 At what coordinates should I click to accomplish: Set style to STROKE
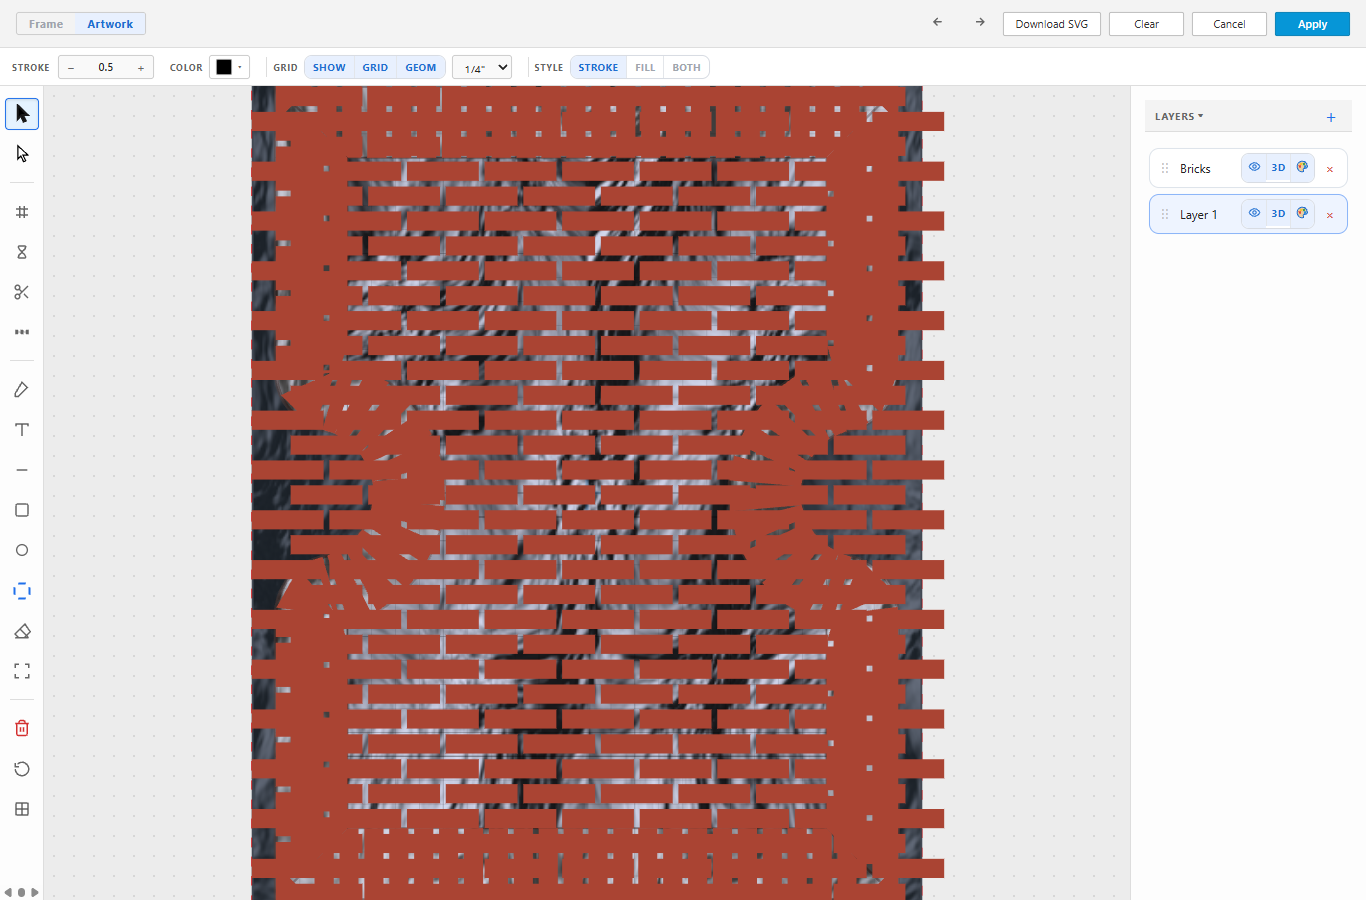[598, 68]
